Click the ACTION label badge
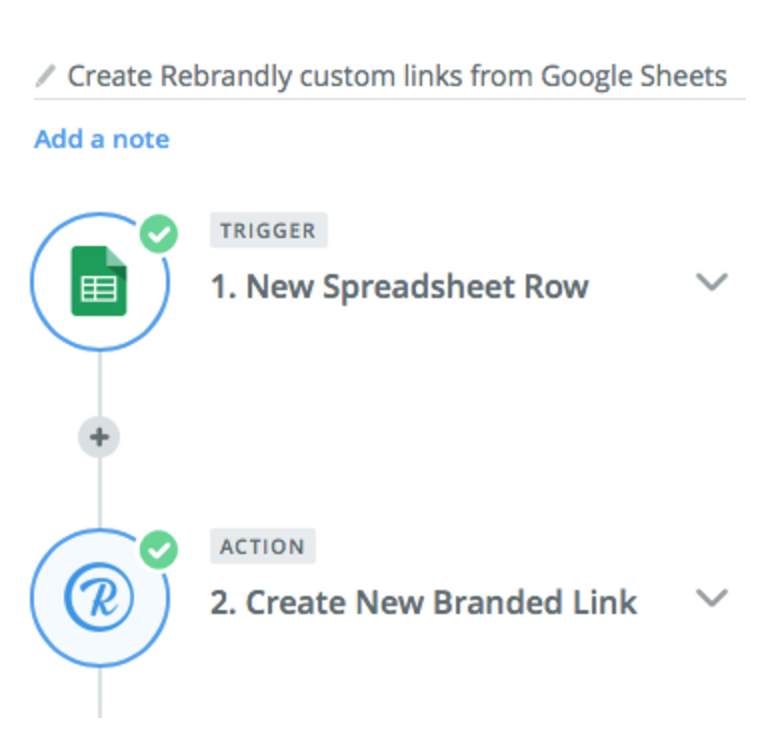The image size is (776, 746). (263, 546)
